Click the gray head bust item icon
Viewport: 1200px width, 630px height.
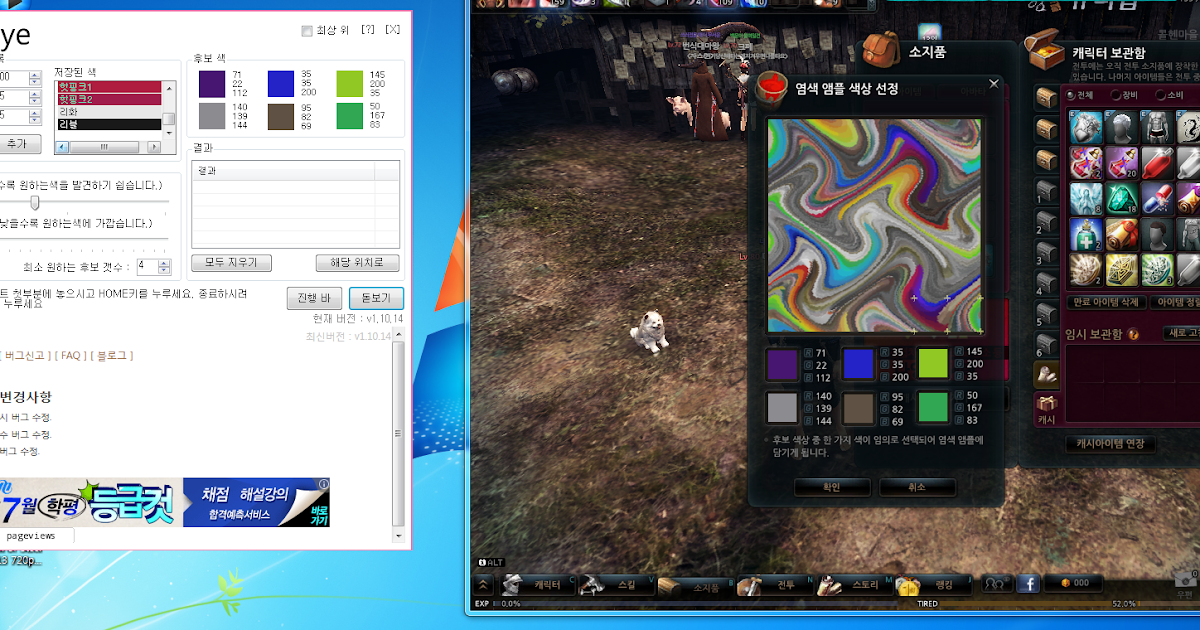[x=1123, y=128]
